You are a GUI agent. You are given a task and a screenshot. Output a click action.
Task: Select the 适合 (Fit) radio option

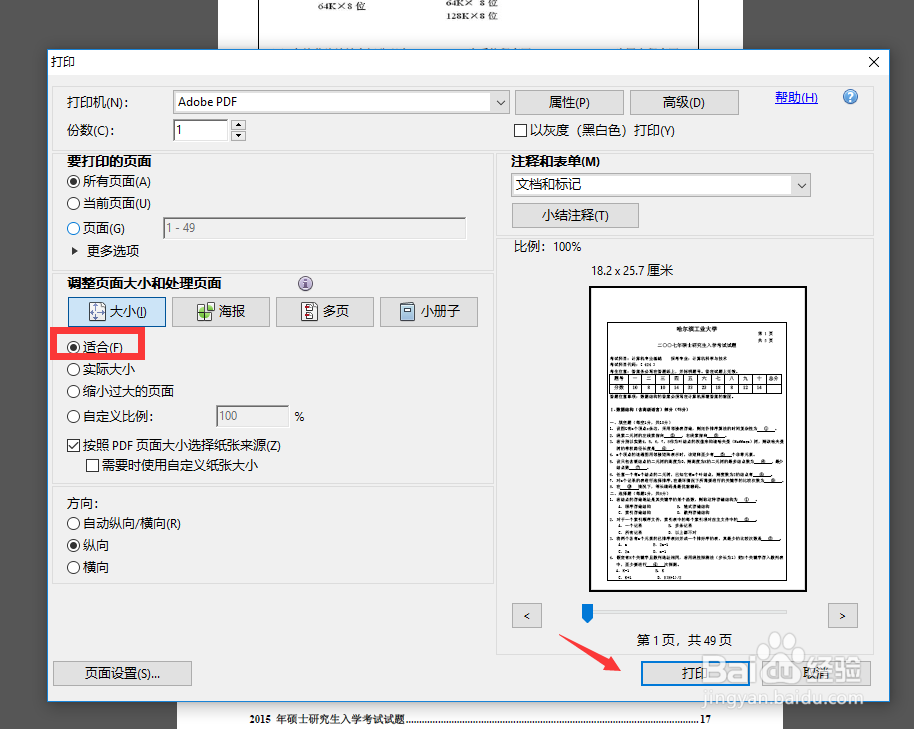tap(73, 344)
